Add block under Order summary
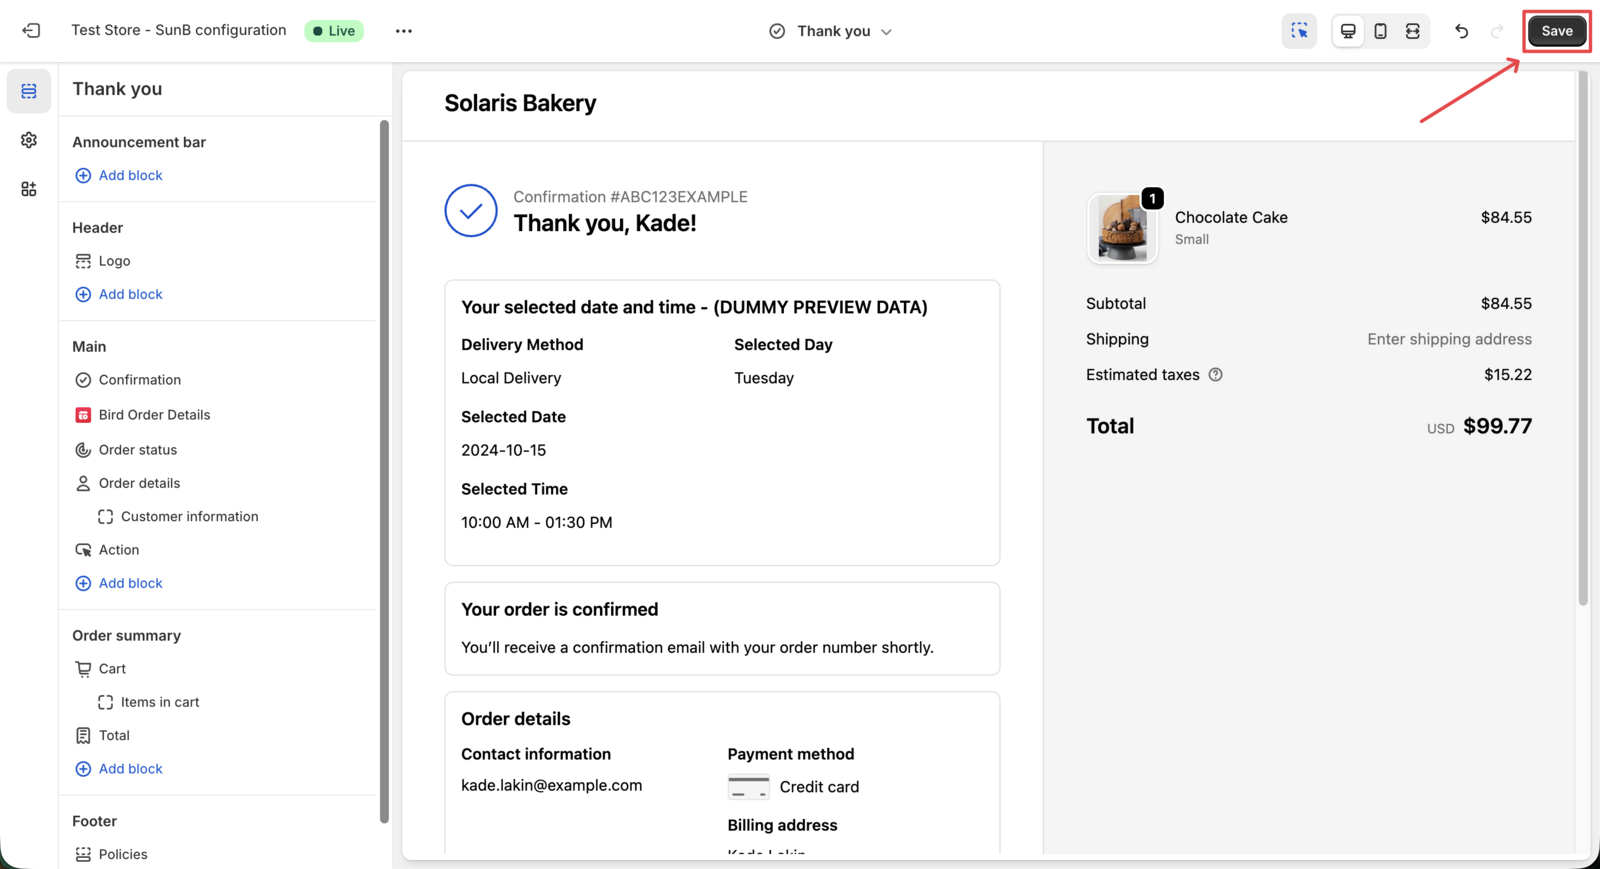 coord(119,769)
